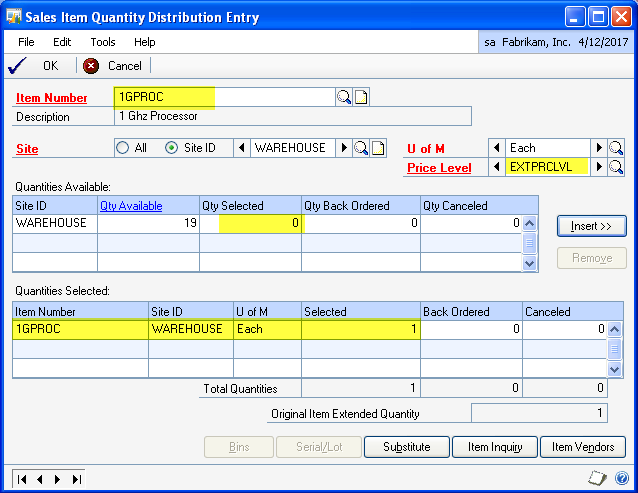Viewport: 638px width, 493px height.
Task: Click the Item Number link label
Action: 51,98
